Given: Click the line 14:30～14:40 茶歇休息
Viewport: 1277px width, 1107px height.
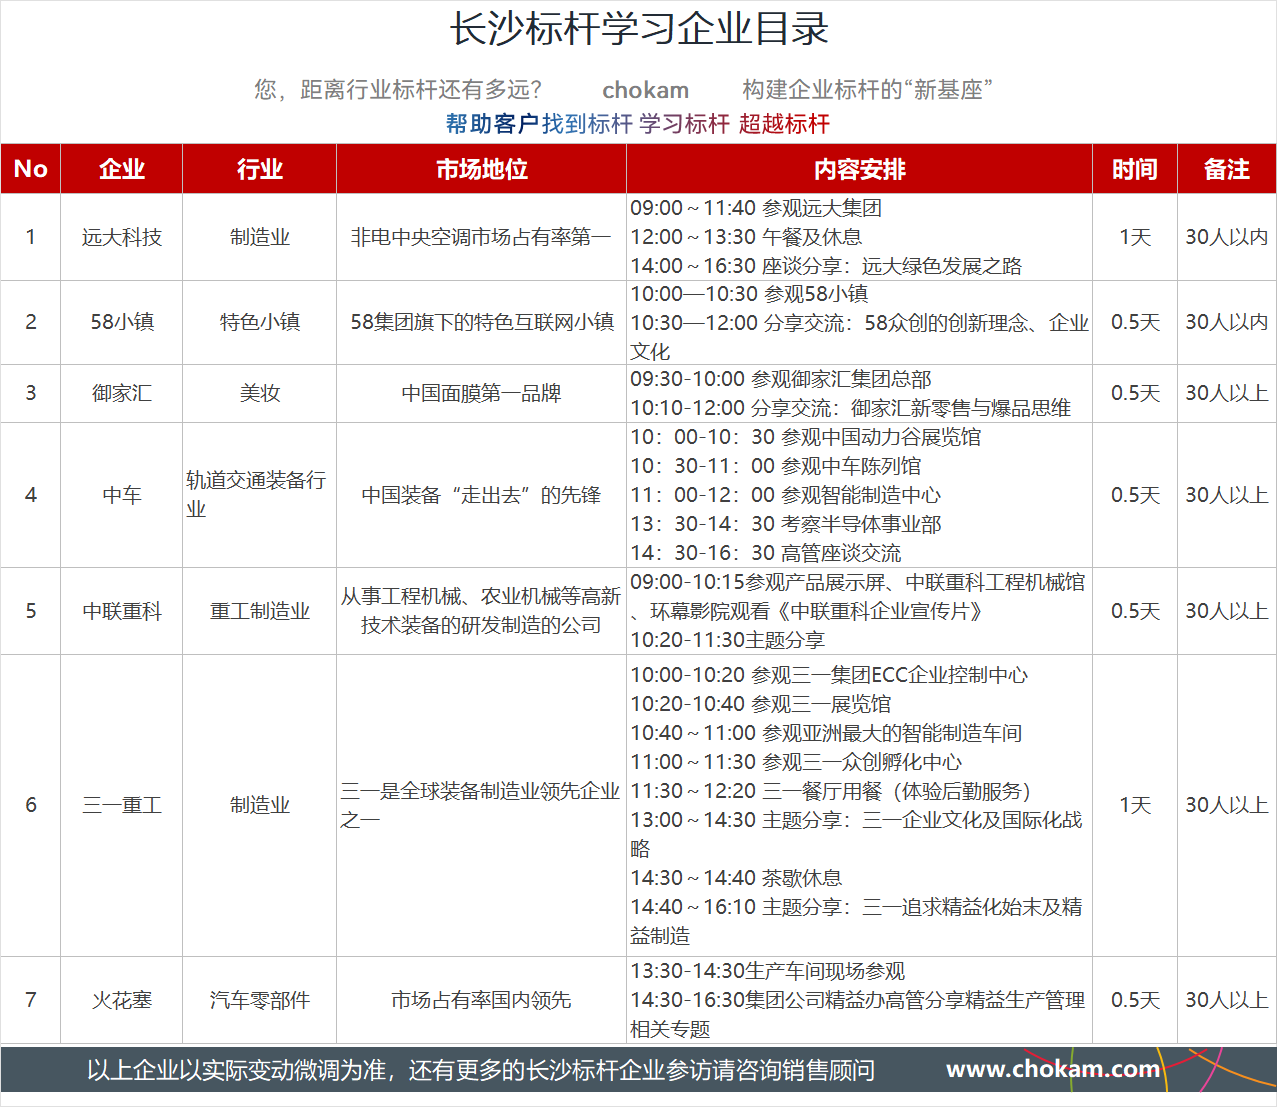Looking at the screenshot, I should point(736,878).
